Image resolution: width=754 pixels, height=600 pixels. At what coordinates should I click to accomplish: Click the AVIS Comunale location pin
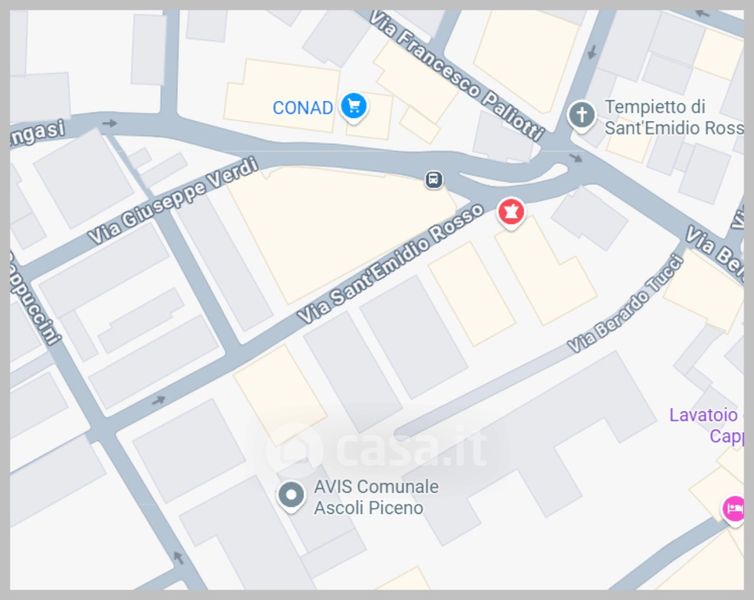click(291, 496)
